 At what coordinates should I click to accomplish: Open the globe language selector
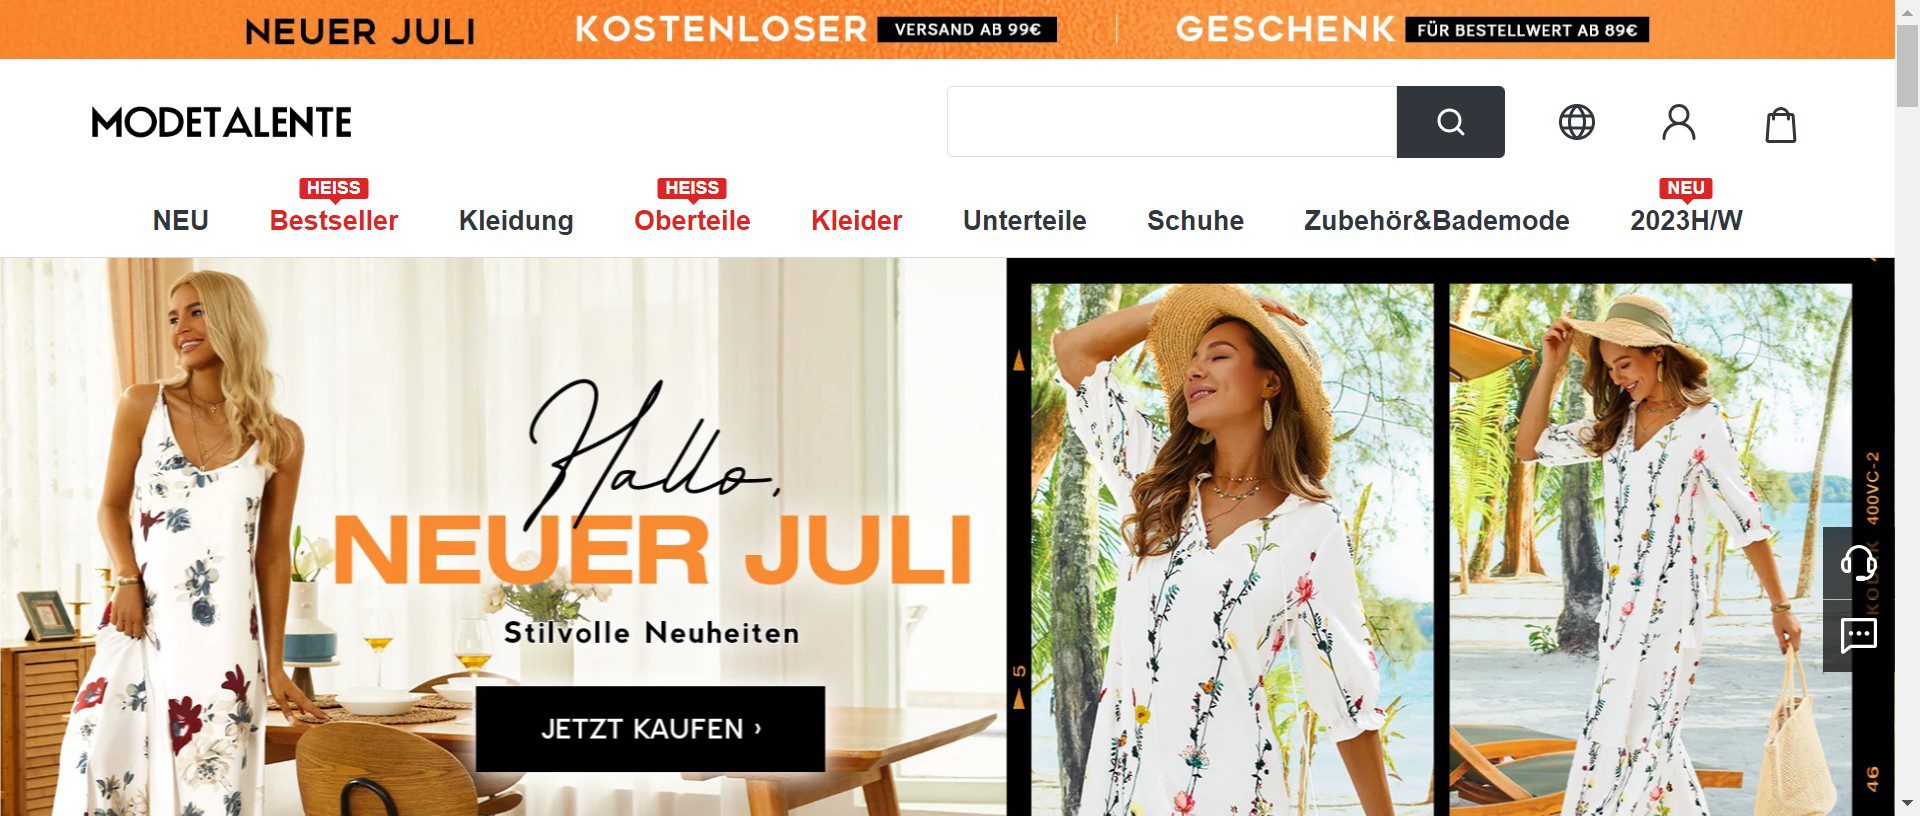coord(1577,122)
